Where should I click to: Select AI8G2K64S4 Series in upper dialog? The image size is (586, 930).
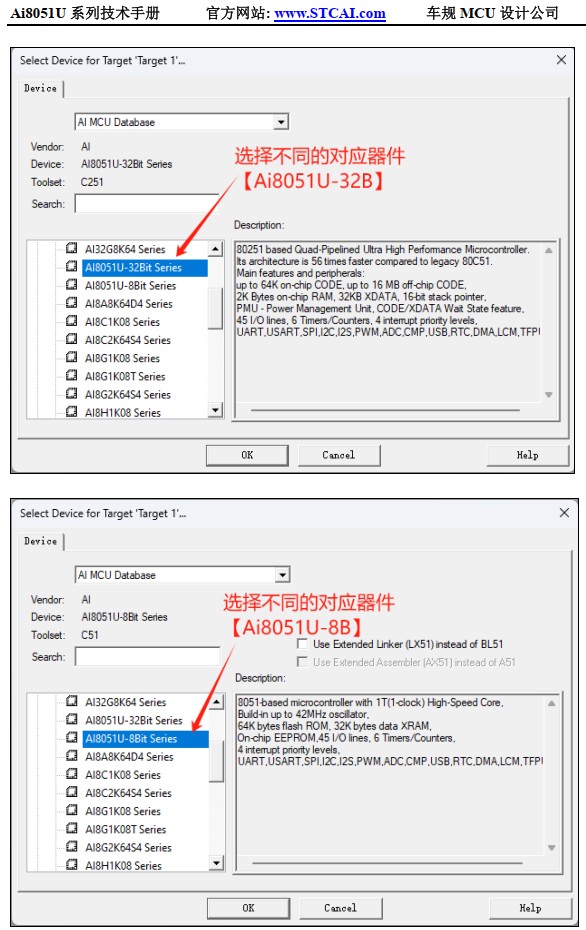128,394
